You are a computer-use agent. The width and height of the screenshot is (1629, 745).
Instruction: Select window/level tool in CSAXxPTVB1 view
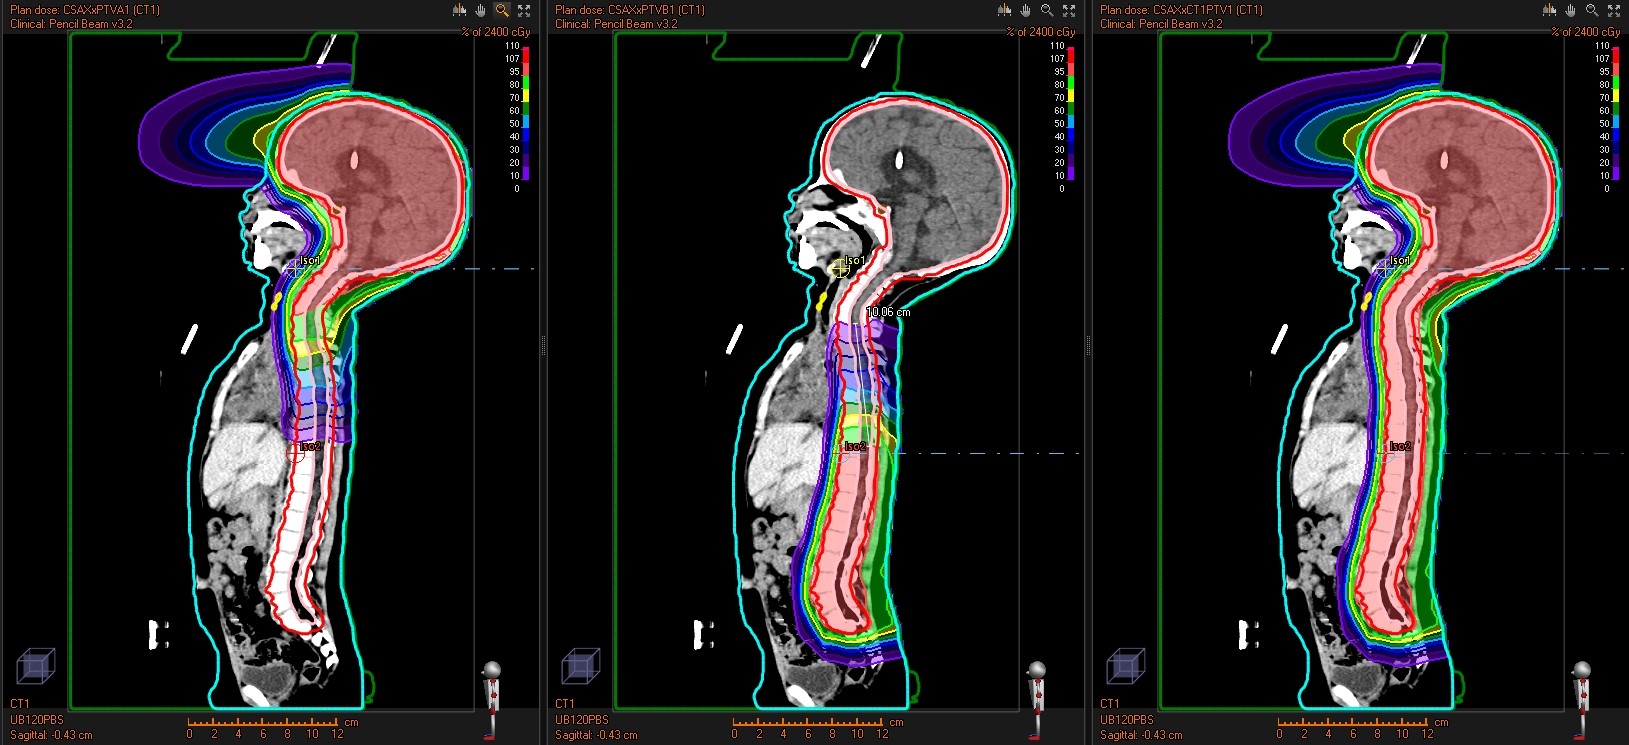click(1004, 10)
